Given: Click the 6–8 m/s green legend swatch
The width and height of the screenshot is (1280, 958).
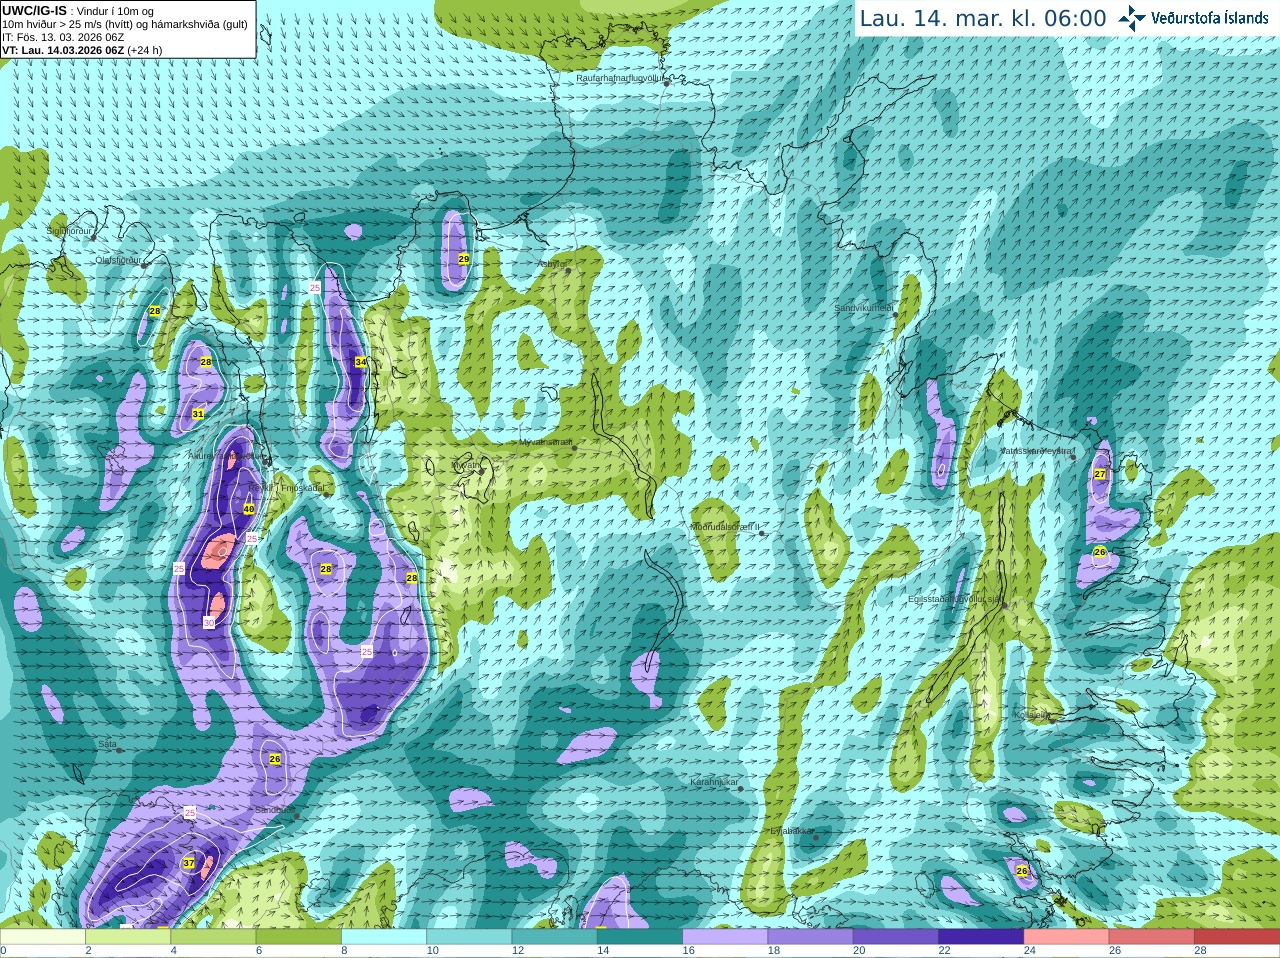Looking at the screenshot, I should click(x=299, y=936).
